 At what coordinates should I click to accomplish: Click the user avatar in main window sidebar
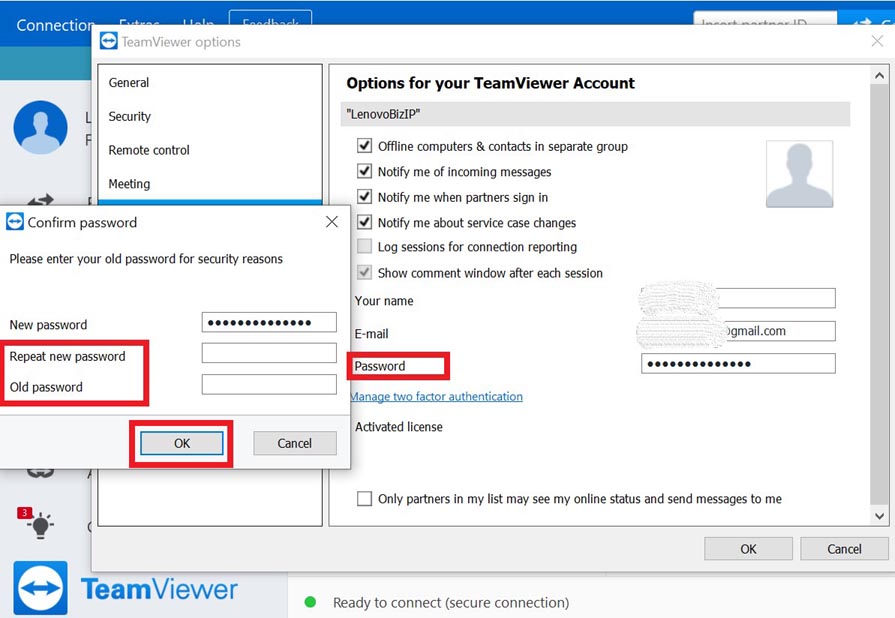[x=41, y=127]
